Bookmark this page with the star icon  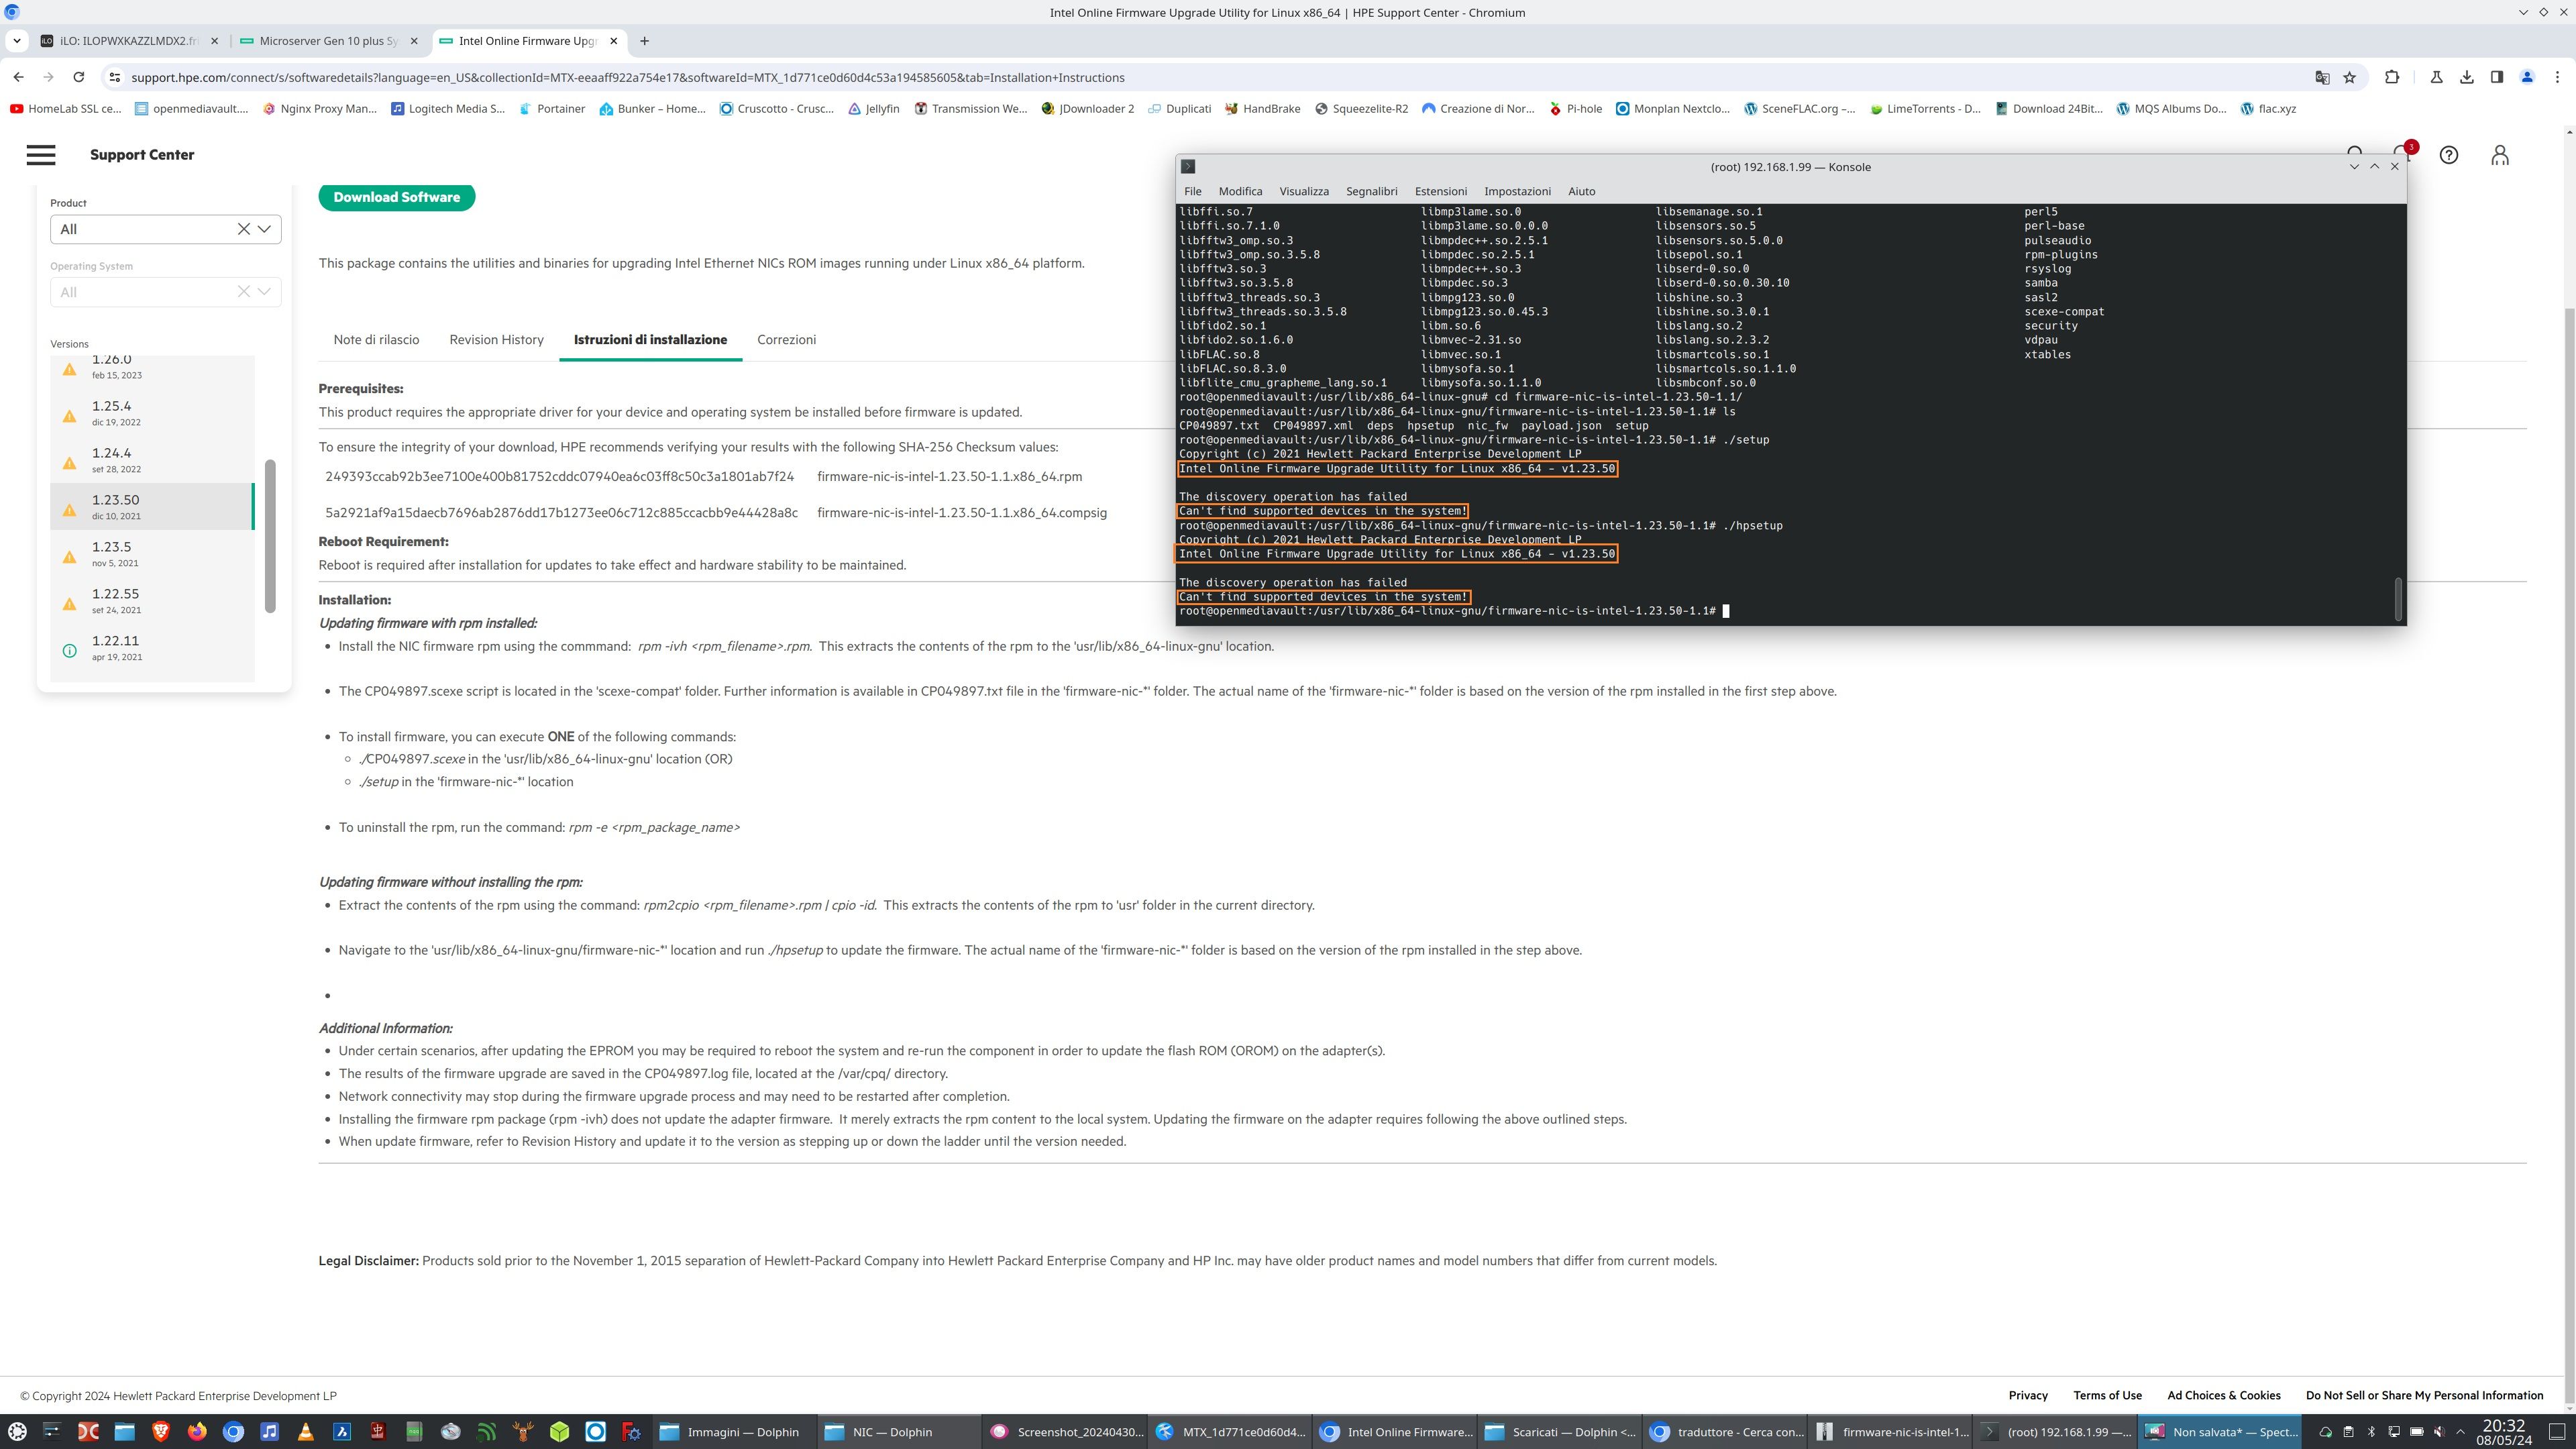pos(2350,77)
